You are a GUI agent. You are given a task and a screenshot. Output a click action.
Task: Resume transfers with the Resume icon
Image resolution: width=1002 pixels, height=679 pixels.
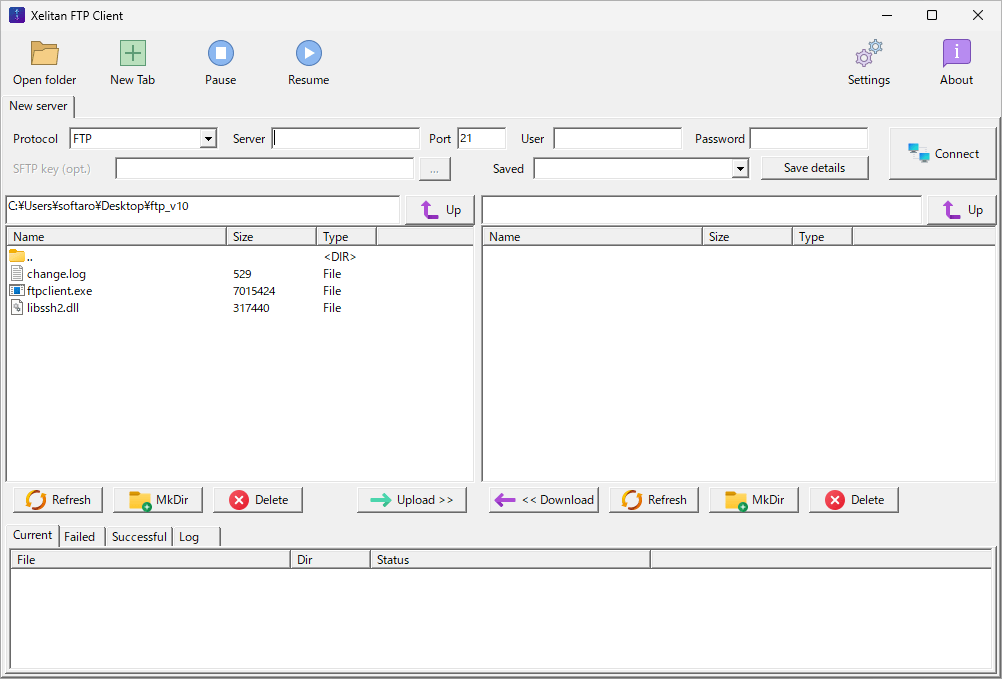(309, 54)
